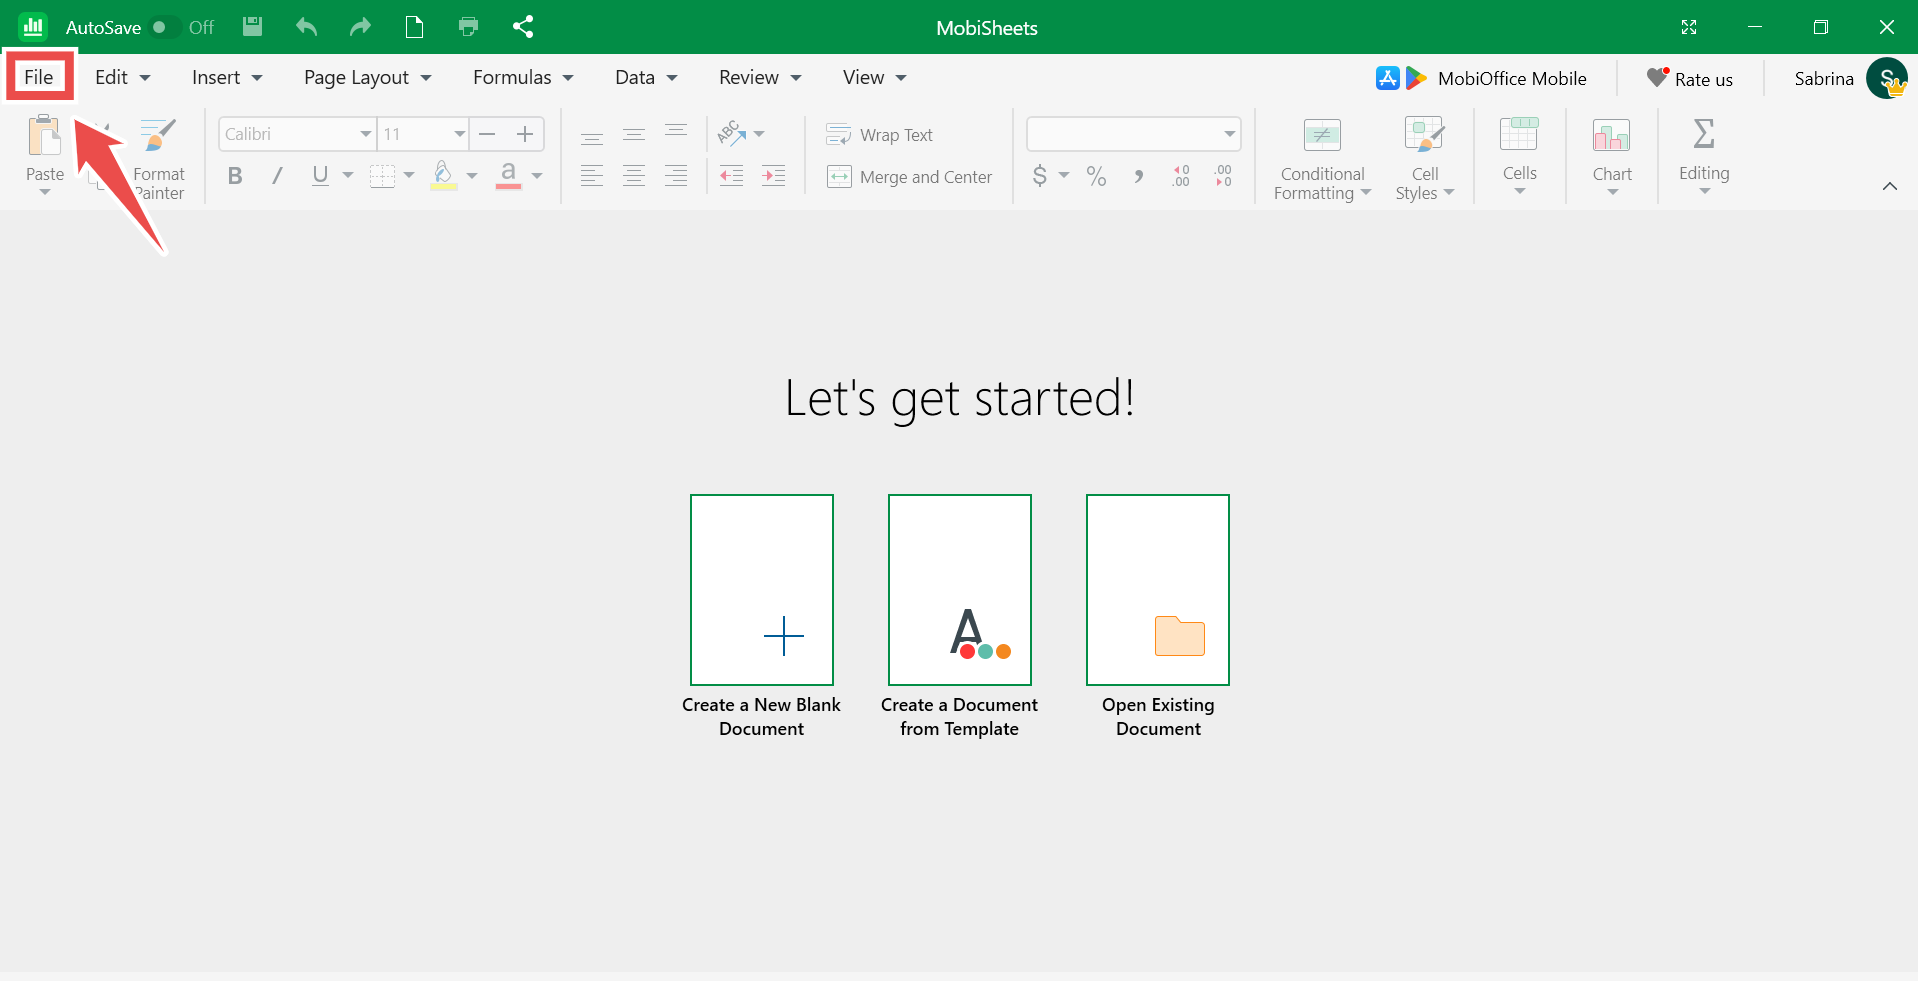Screen dimensions: 1918x981
Task: Click the fill color bucket icon
Action: pos(444,176)
